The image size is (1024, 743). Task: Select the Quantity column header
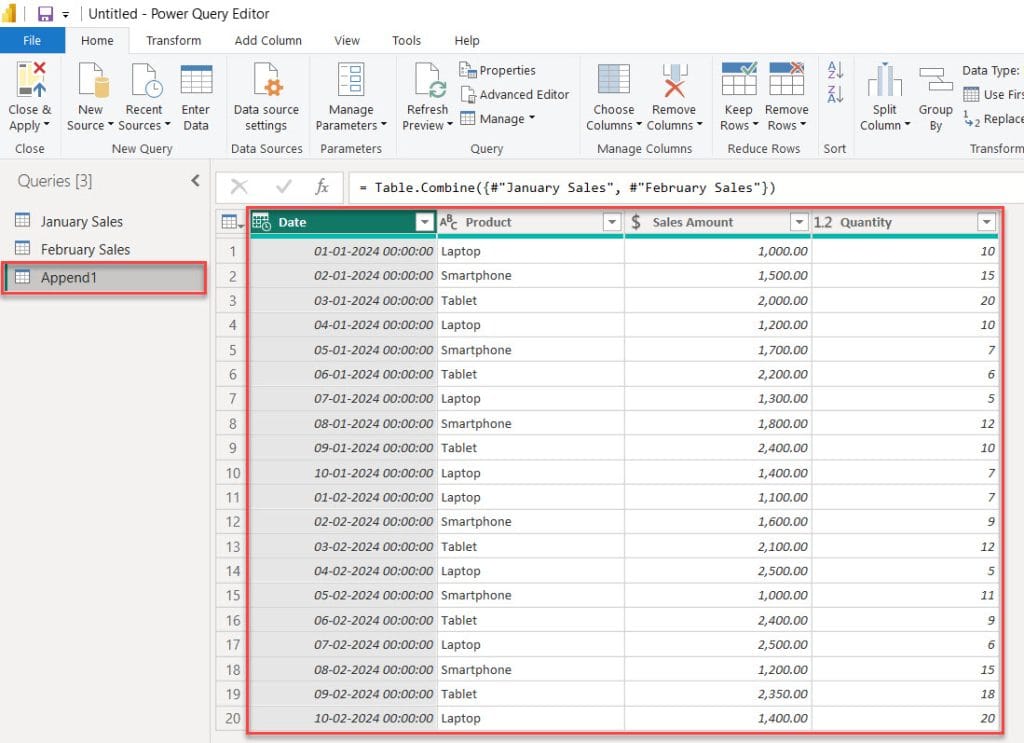coord(904,222)
